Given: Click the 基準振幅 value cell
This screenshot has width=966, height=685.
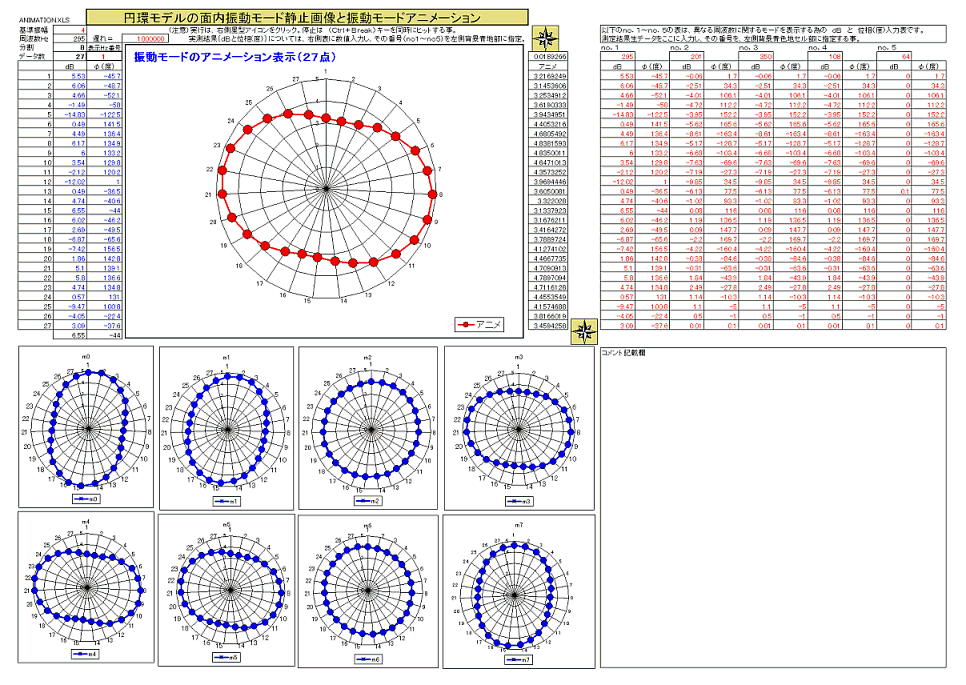Looking at the screenshot, I should 74,30.
